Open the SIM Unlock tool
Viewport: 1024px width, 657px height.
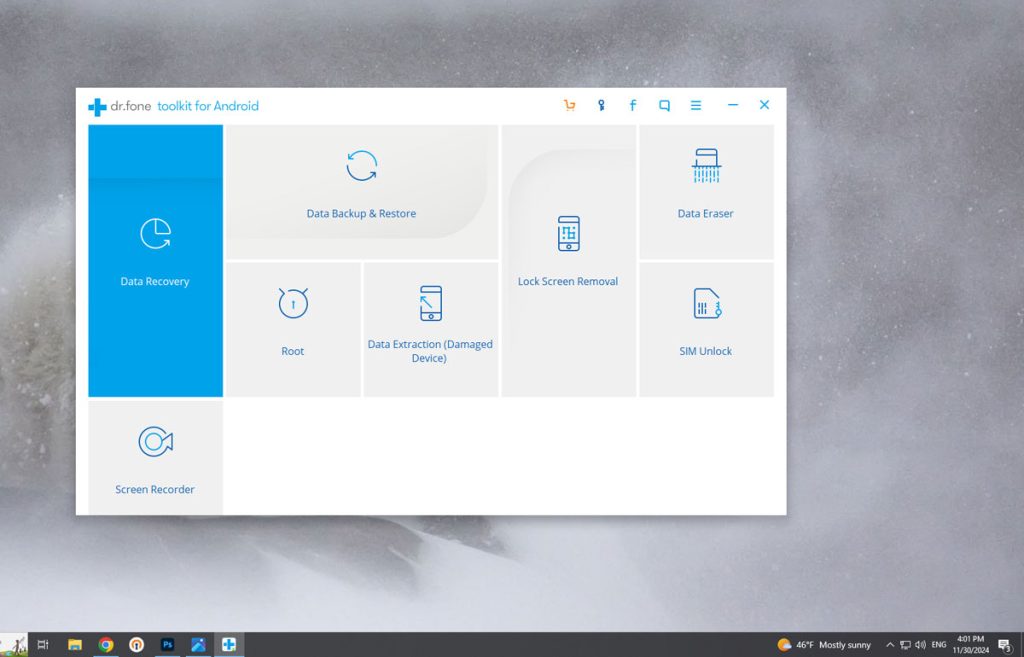click(706, 328)
